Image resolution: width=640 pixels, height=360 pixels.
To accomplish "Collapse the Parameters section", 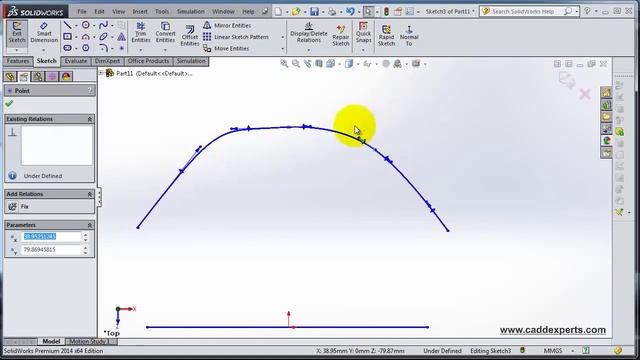I will [x=89, y=225].
